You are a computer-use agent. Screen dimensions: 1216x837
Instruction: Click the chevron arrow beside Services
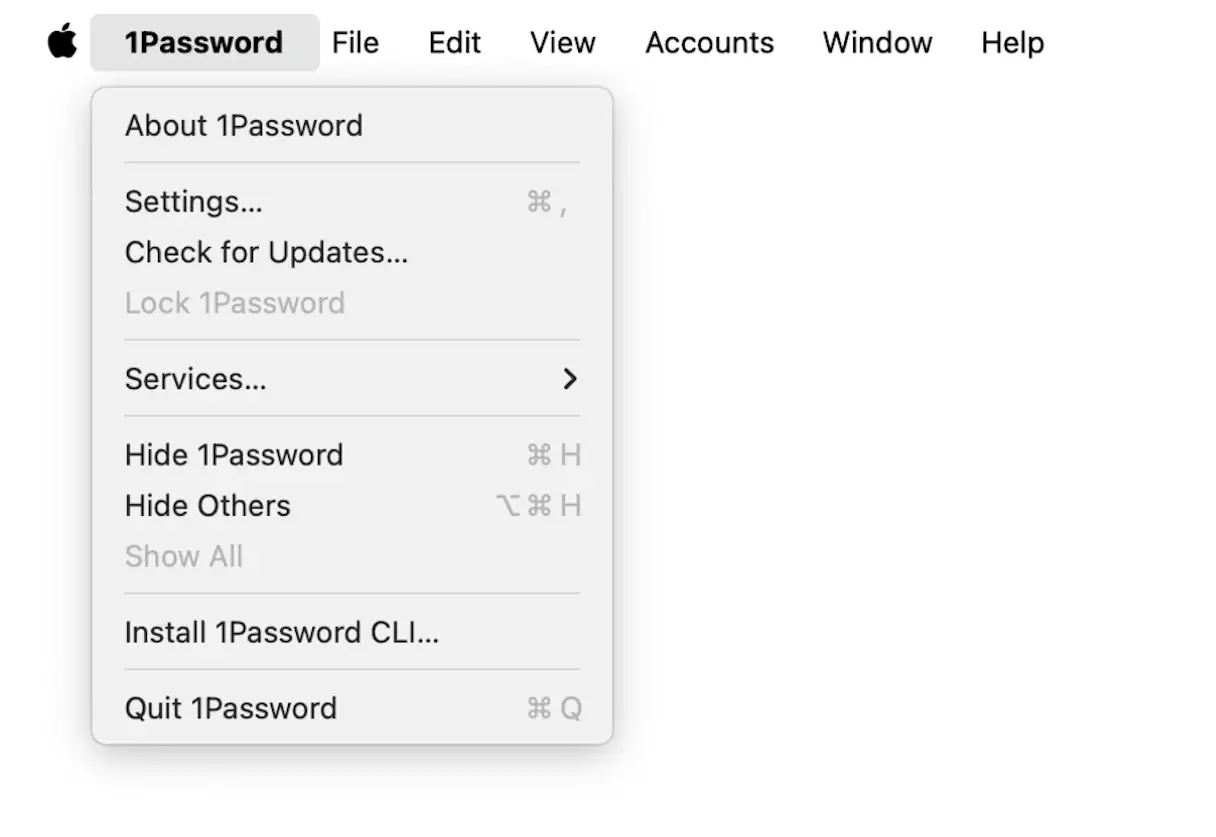coord(570,379)
